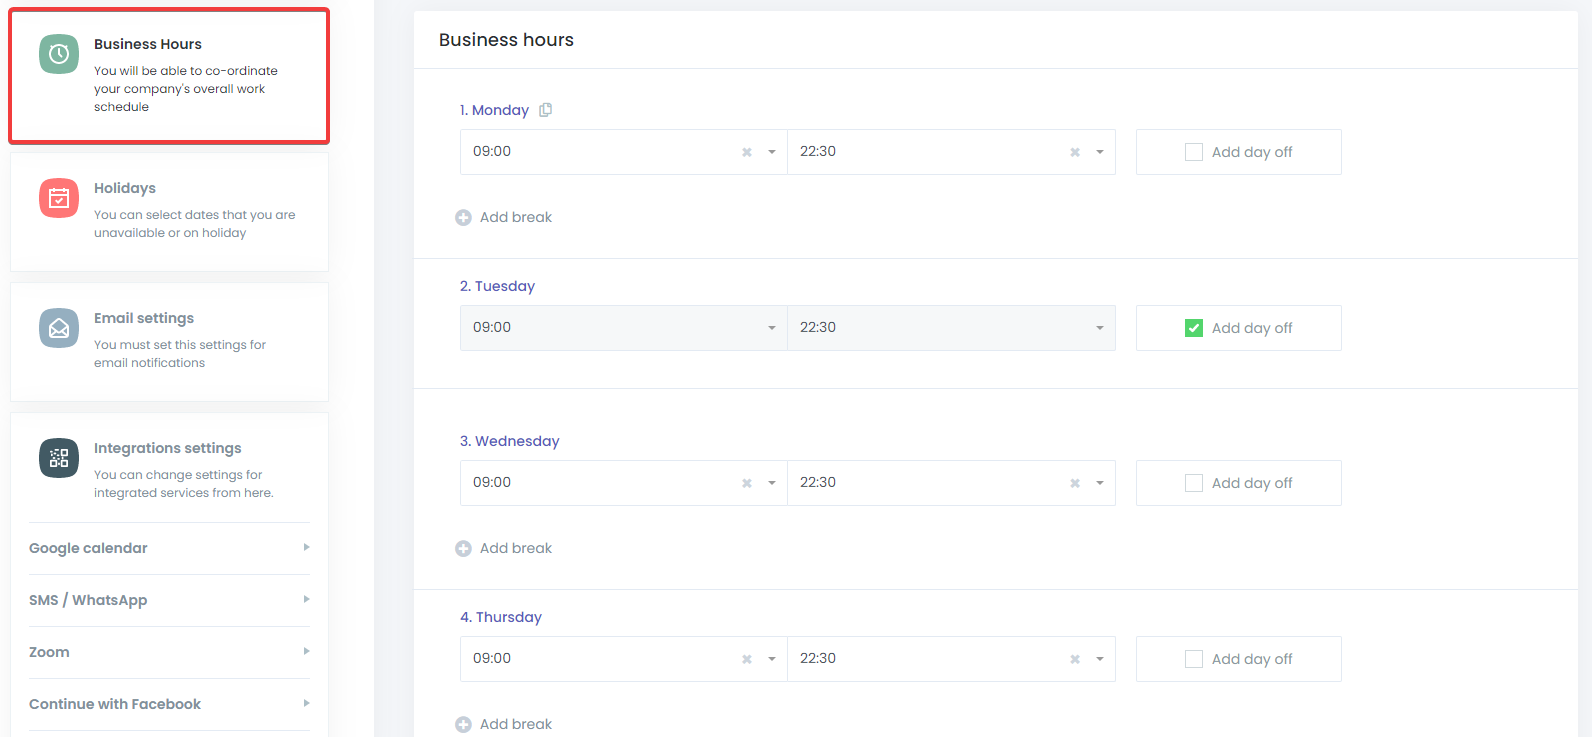
Task: Uncheck Add day off for Tuesday
Action: pyautogui.click(x=1194, y=328)
